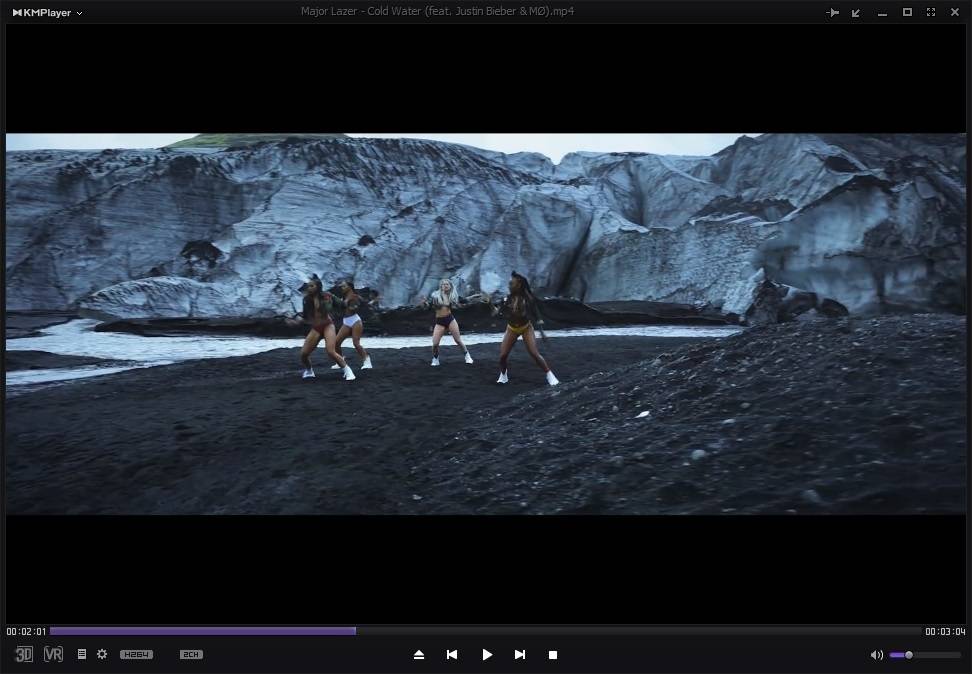Click the 2CH audio channel badge
This screenshot has width=972, height=674.
pyautogui.click(x=191, y=655)
